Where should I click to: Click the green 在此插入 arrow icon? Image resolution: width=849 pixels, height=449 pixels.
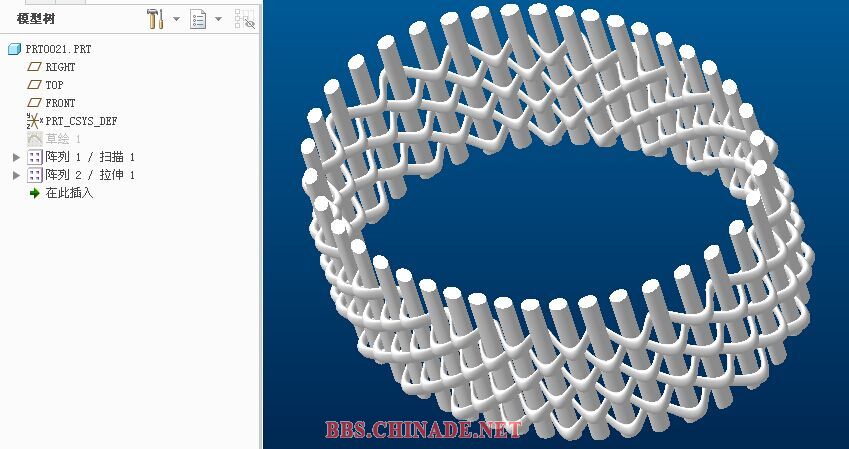(35, 193)
